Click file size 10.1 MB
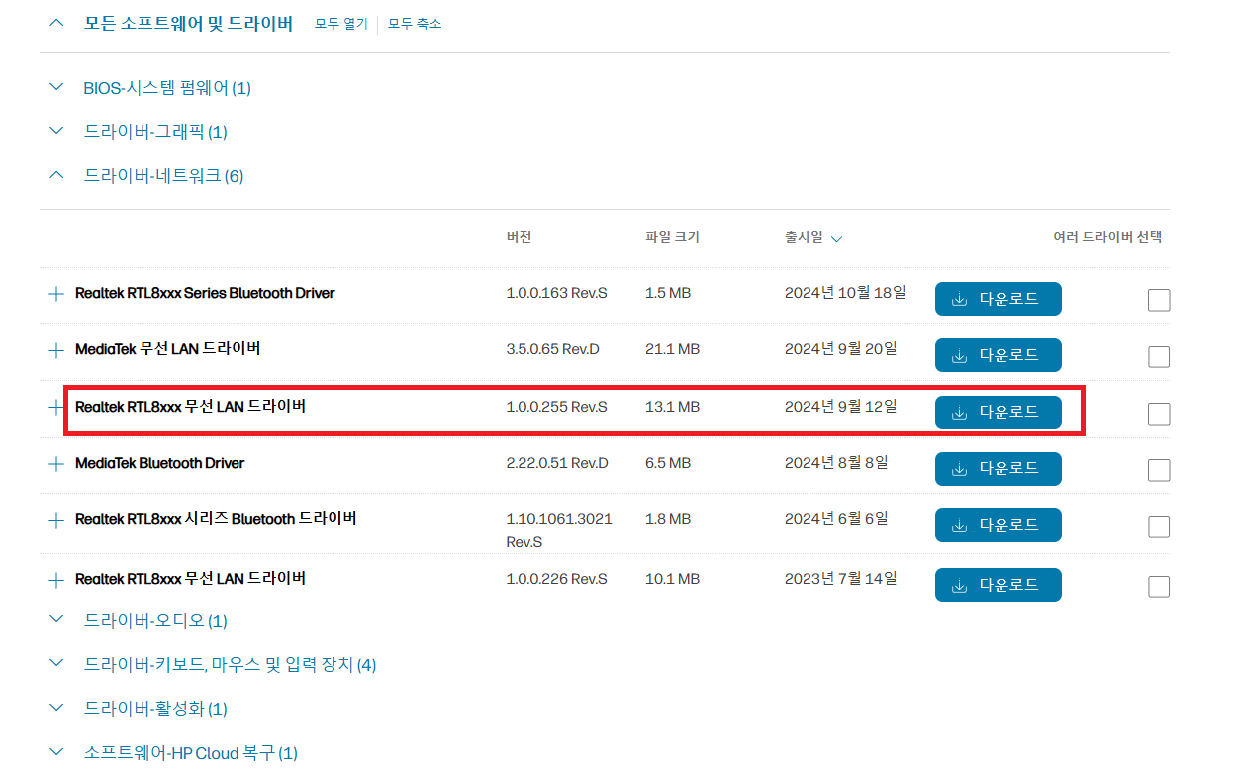 673,579
